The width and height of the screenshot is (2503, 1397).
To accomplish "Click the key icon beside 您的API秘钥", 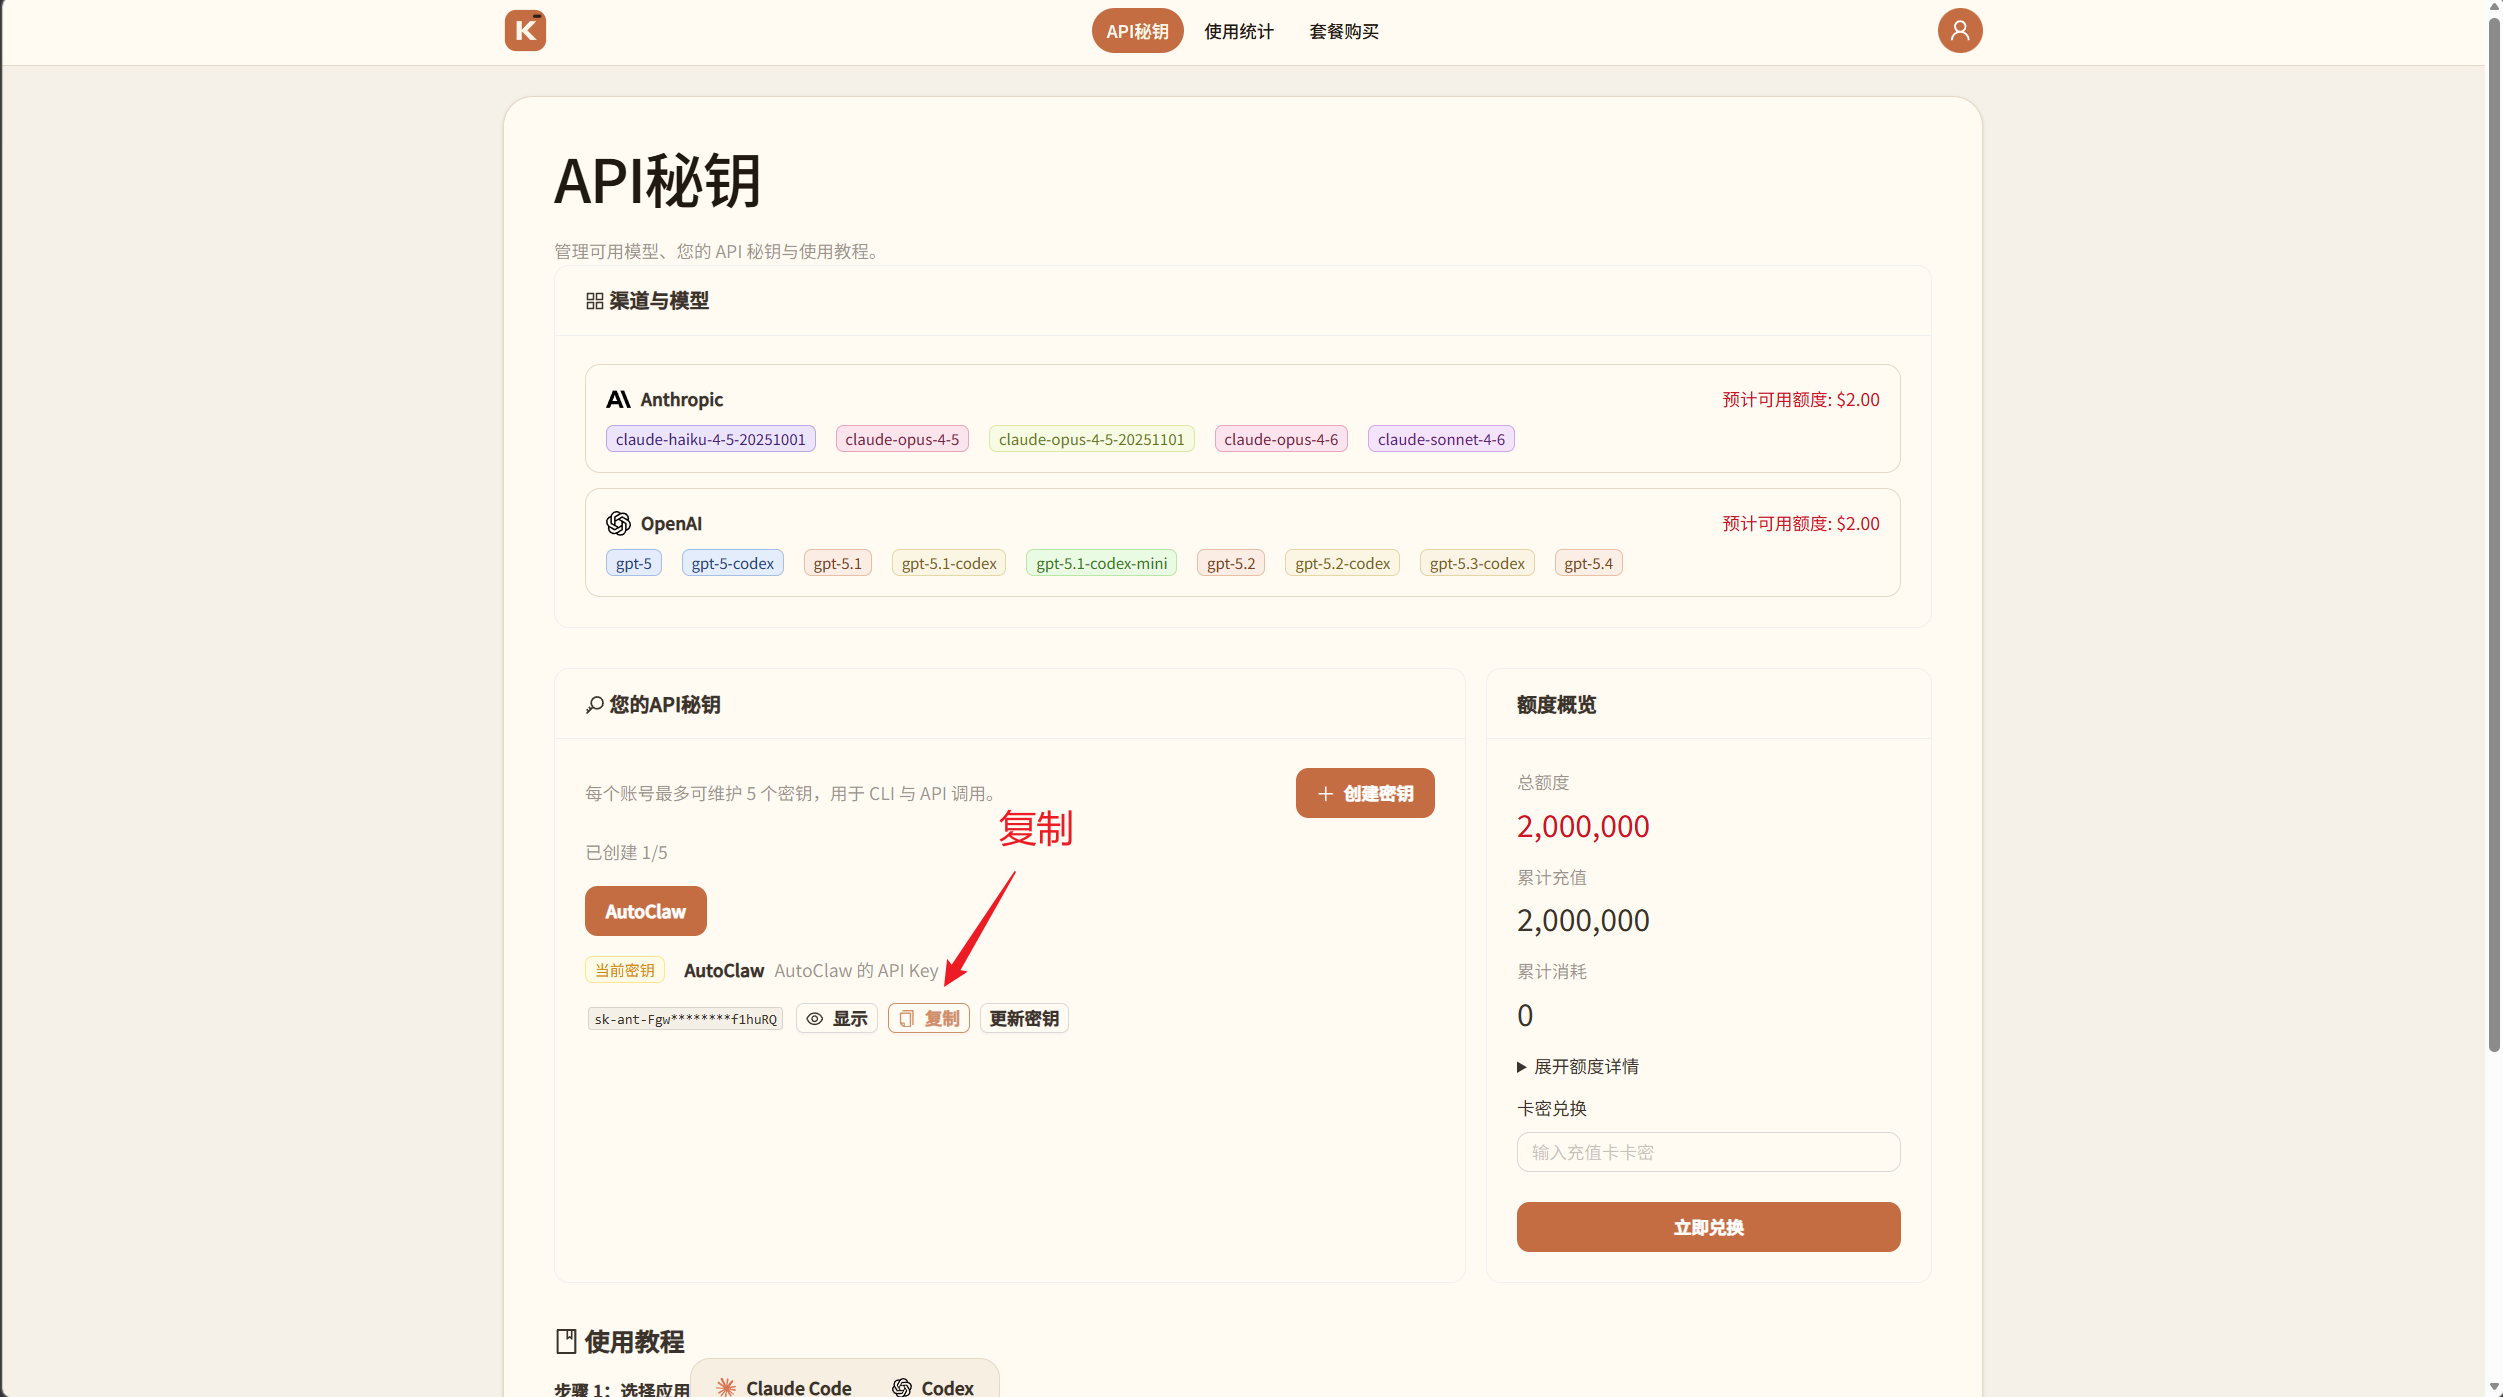I will (x=594, y=705).
